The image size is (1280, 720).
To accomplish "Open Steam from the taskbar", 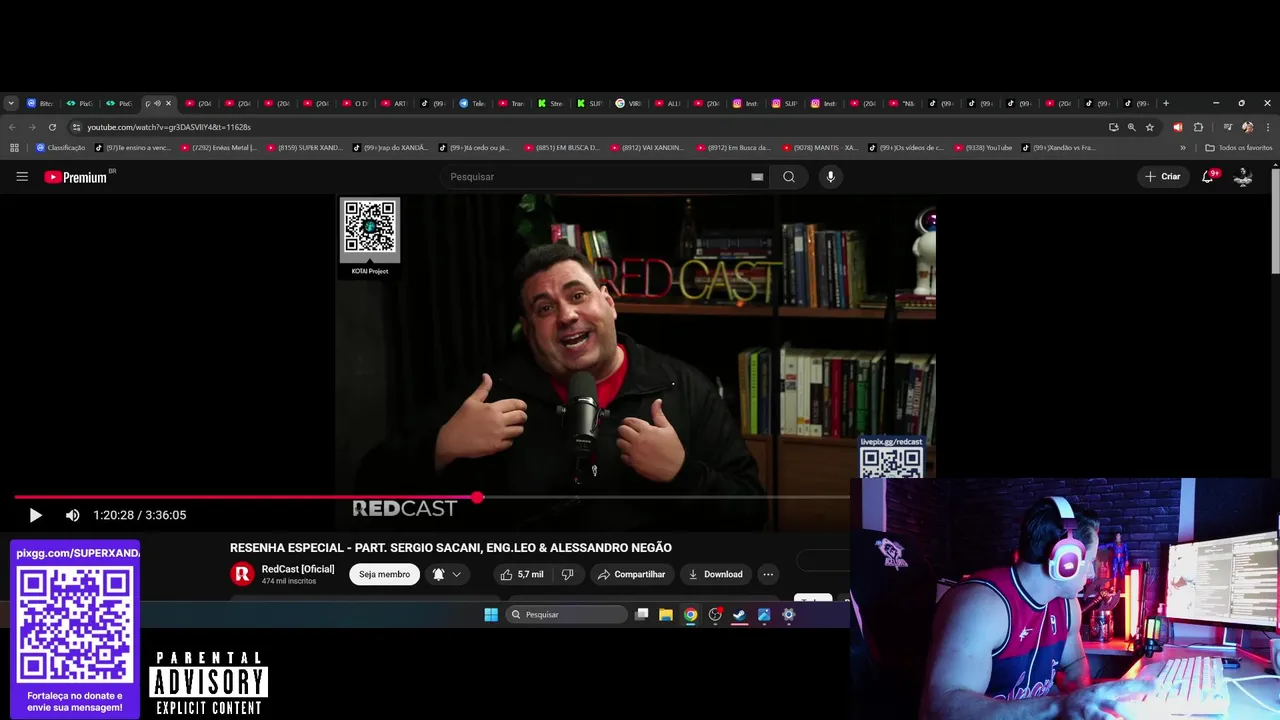I will (x=739, y=615).
